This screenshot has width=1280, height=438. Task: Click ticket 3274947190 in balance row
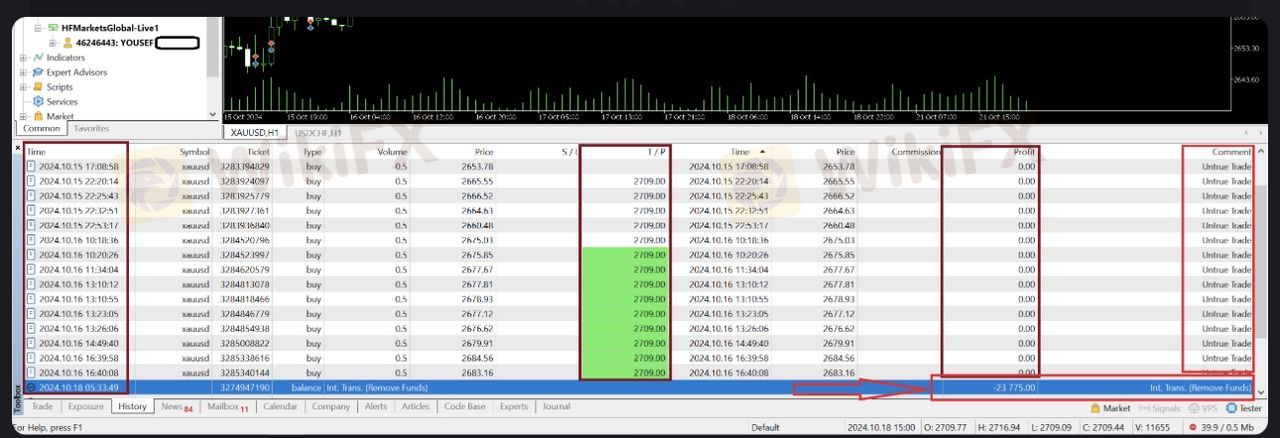(x=244, y=387)
